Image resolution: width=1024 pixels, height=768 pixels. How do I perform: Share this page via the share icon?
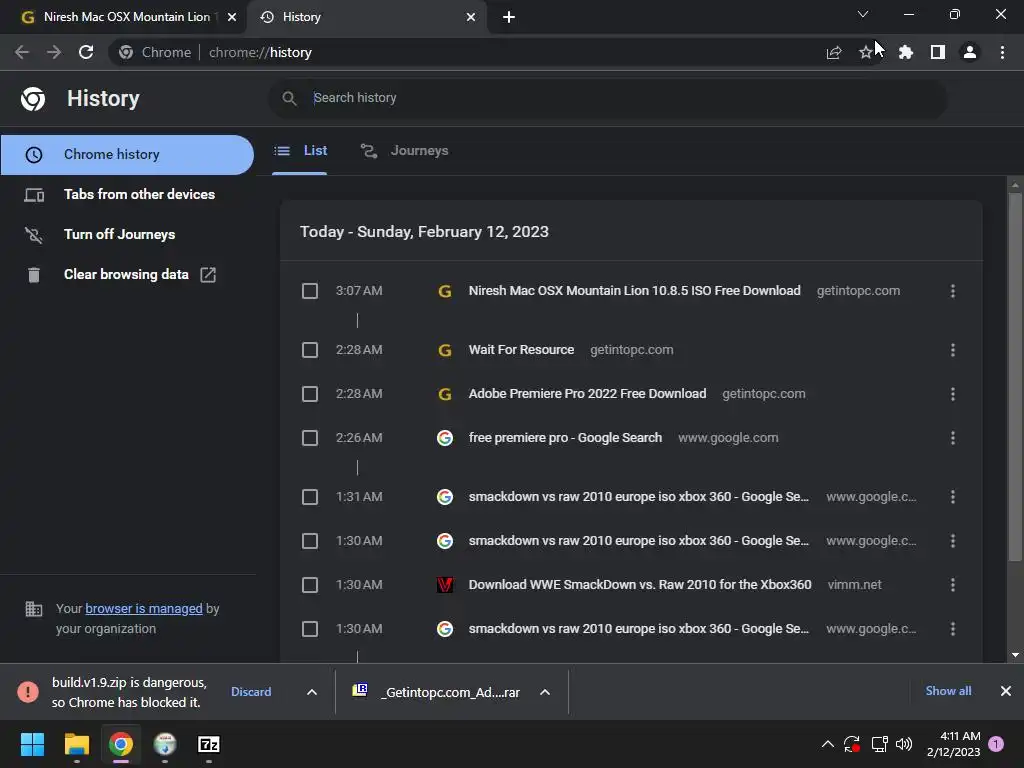click(834, 52)
